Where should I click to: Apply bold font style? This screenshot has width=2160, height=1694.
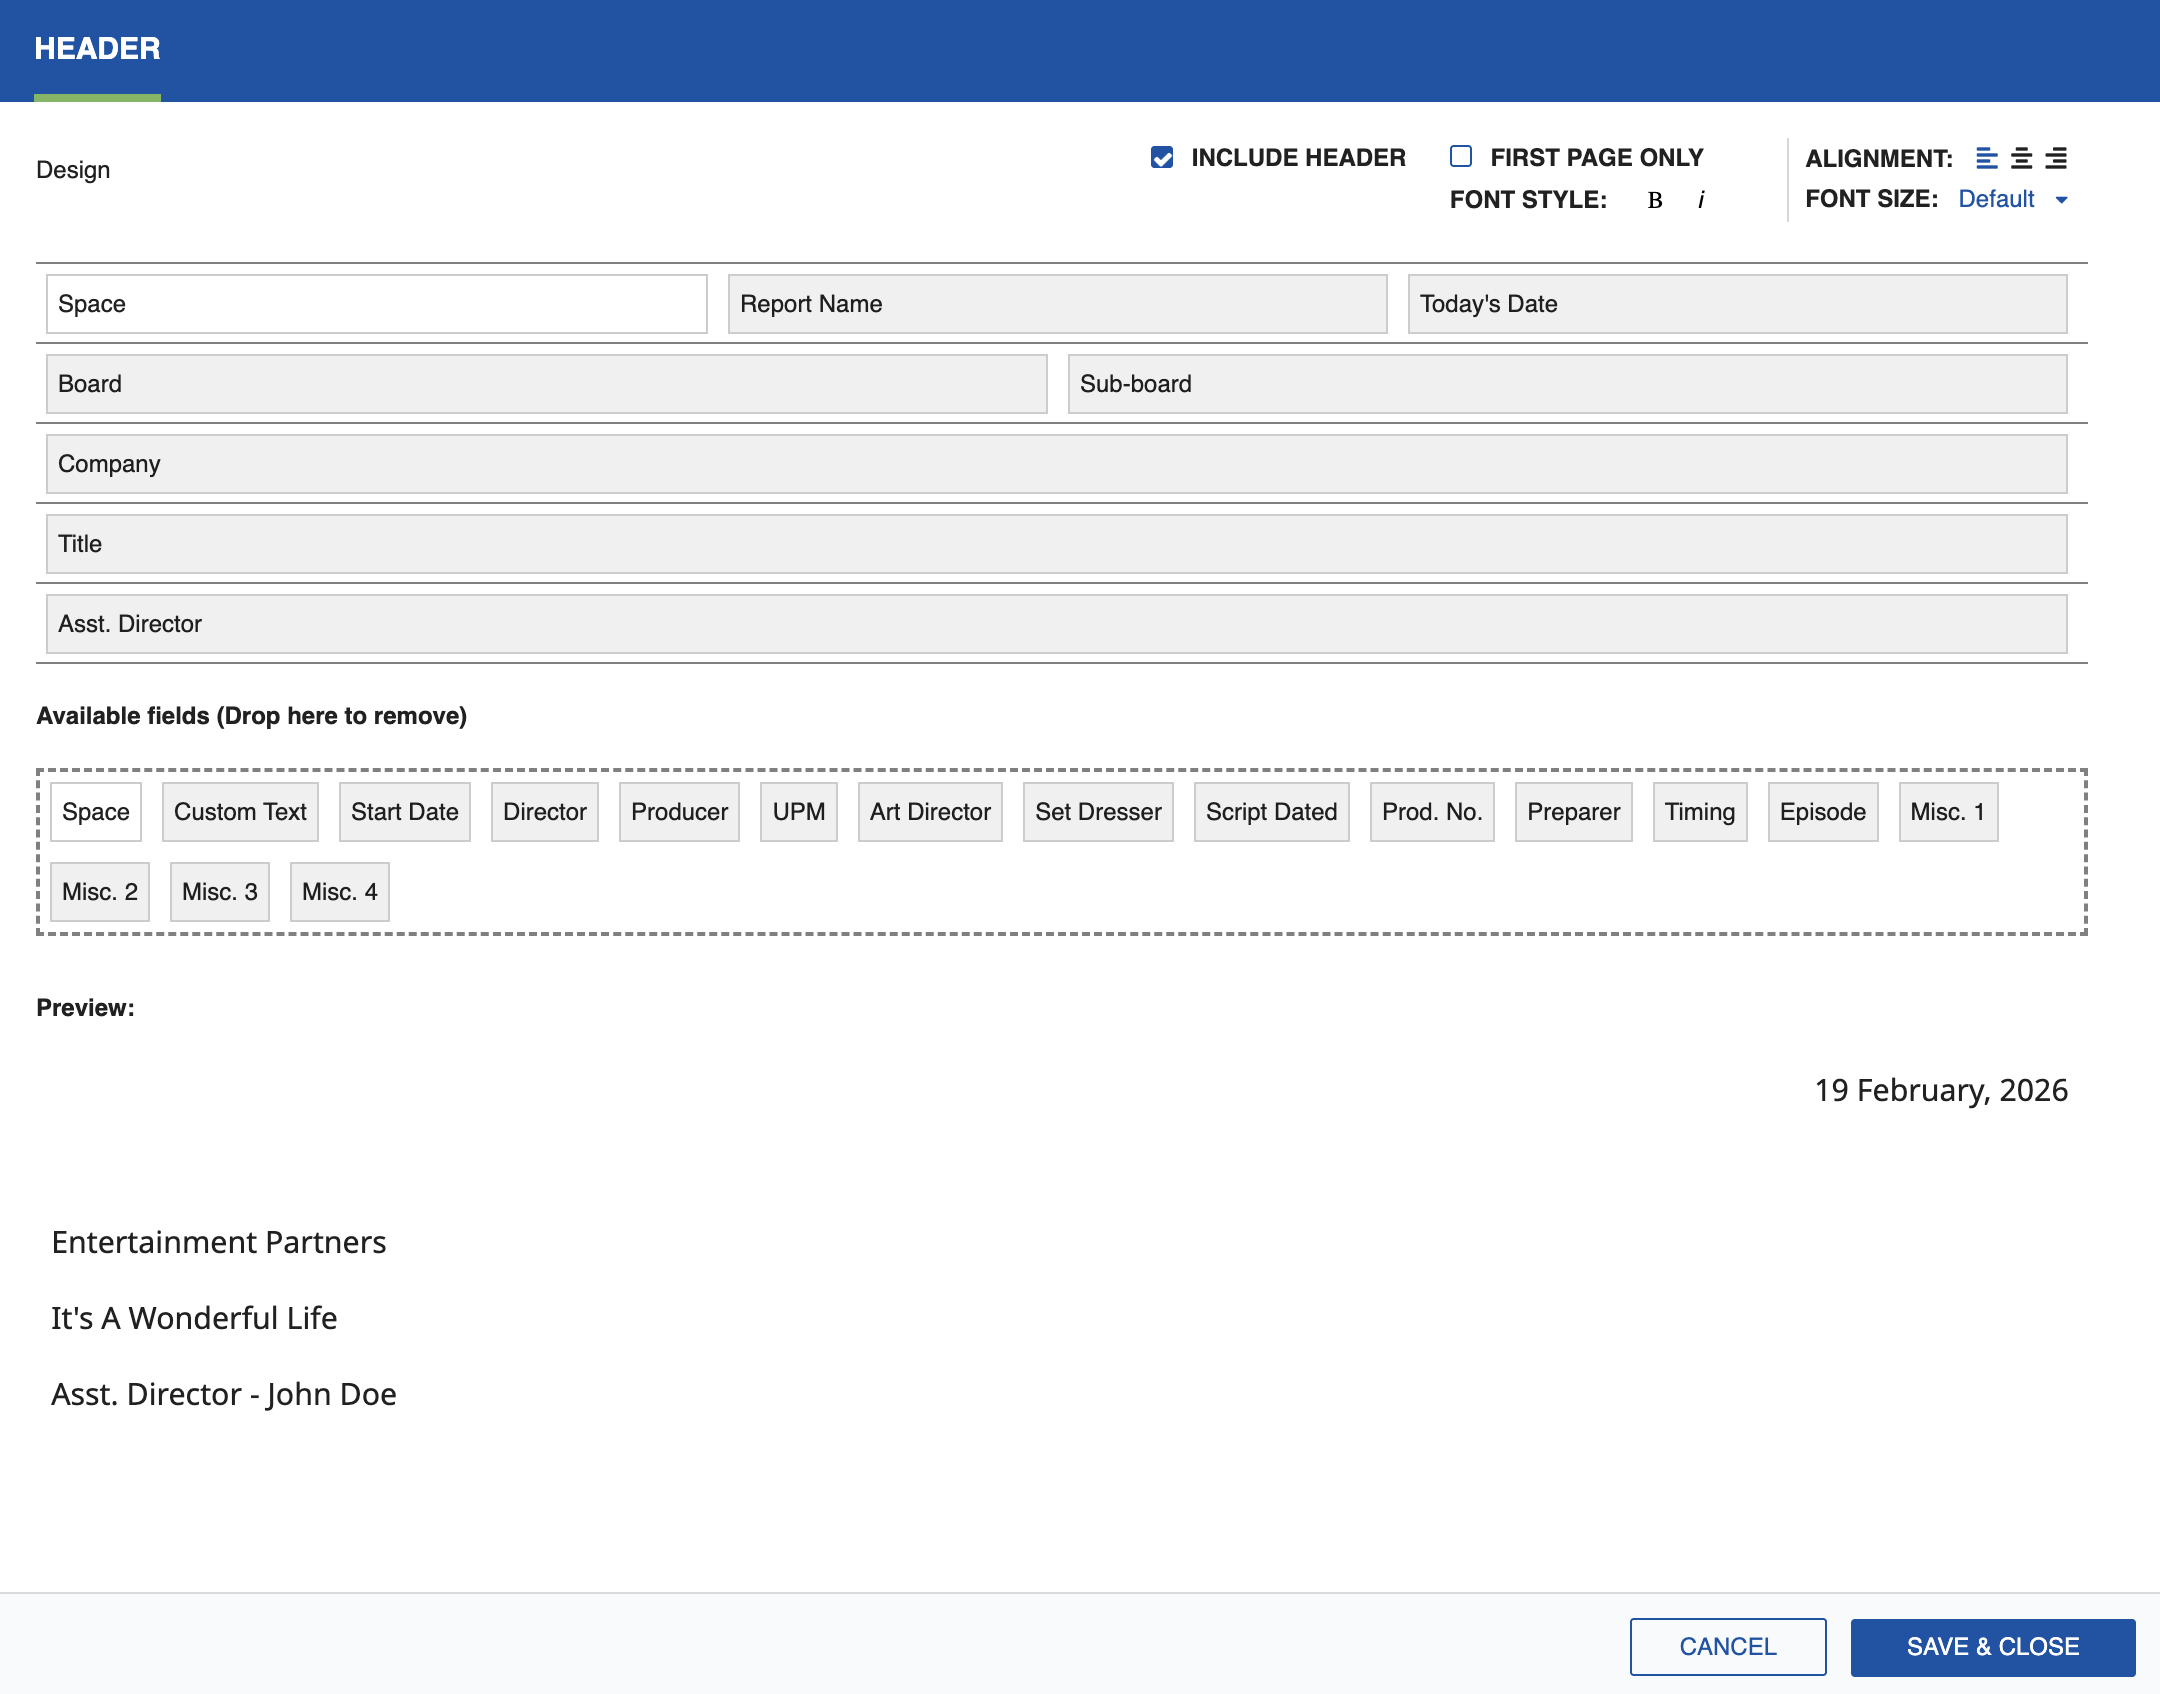1654,200
